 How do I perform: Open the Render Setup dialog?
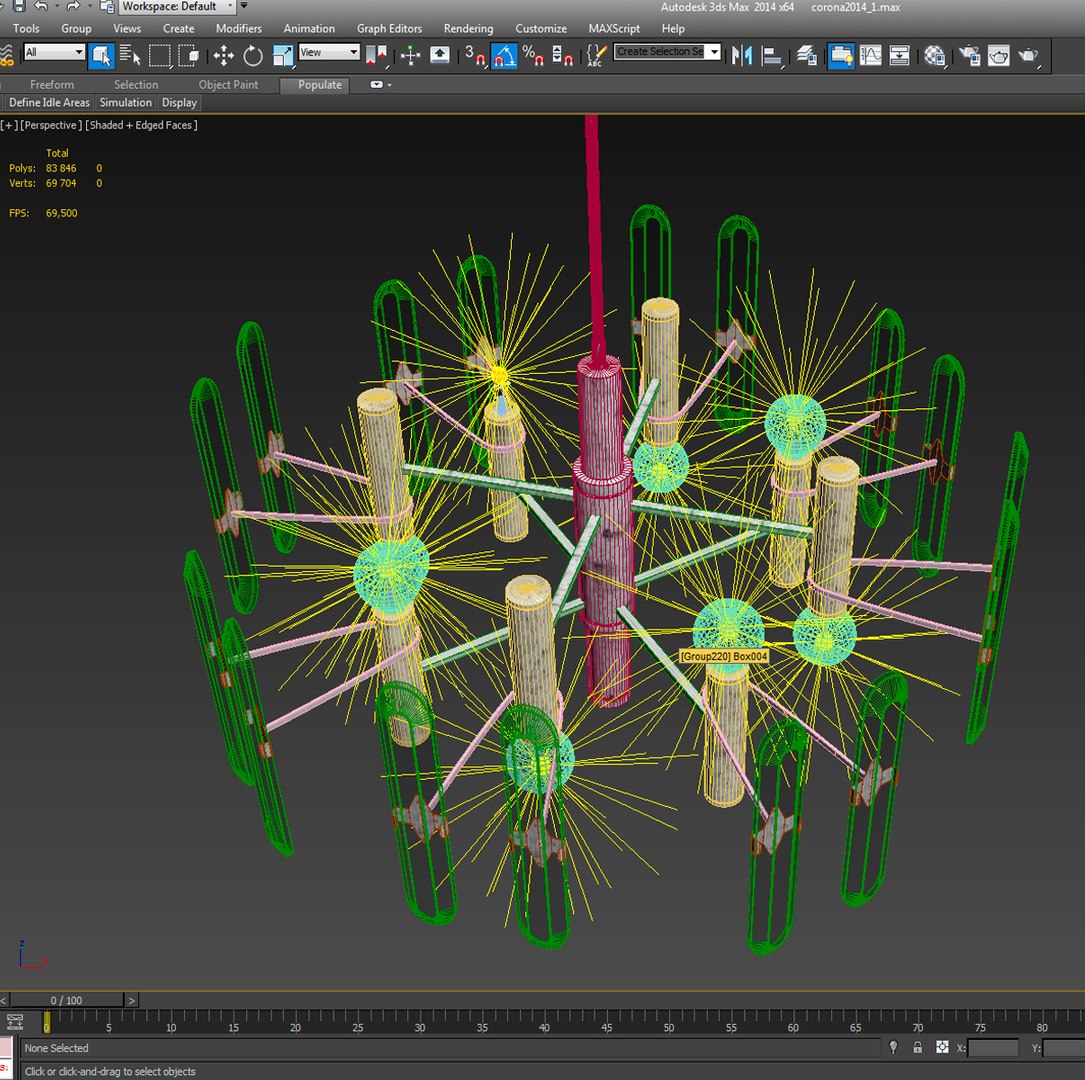pos(969,55)
